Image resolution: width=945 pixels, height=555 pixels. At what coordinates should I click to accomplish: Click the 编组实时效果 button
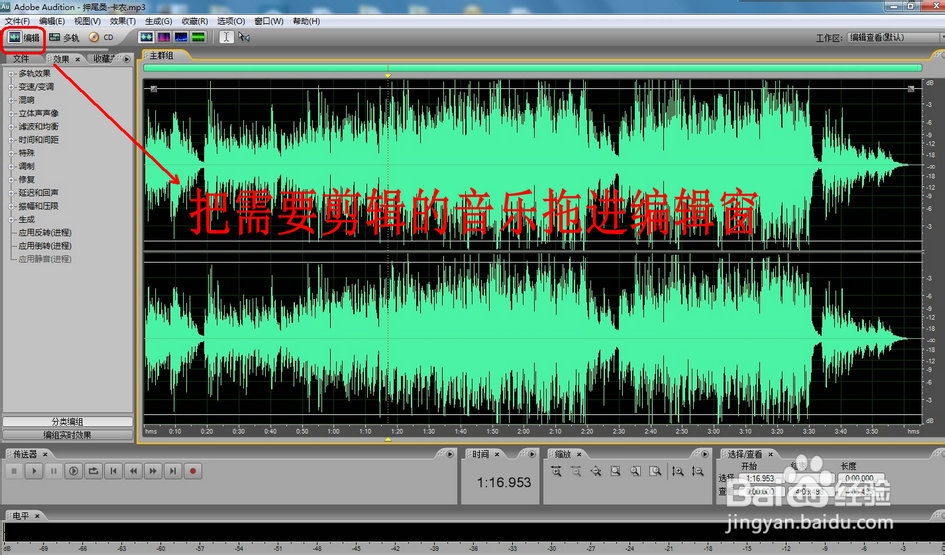click(x=68, y=434)
